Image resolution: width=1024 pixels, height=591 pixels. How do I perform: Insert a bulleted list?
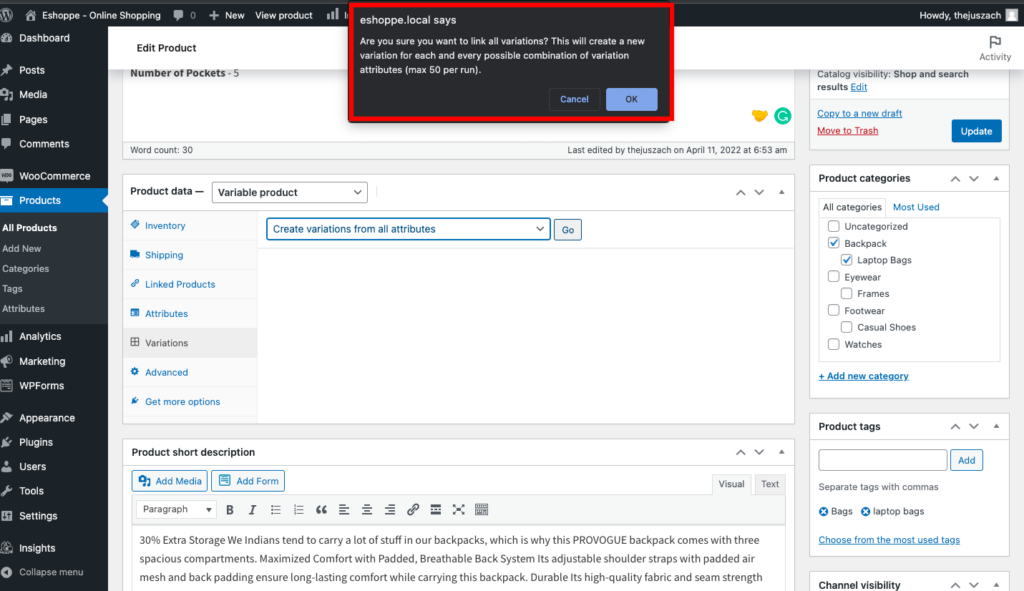point(276,509)
